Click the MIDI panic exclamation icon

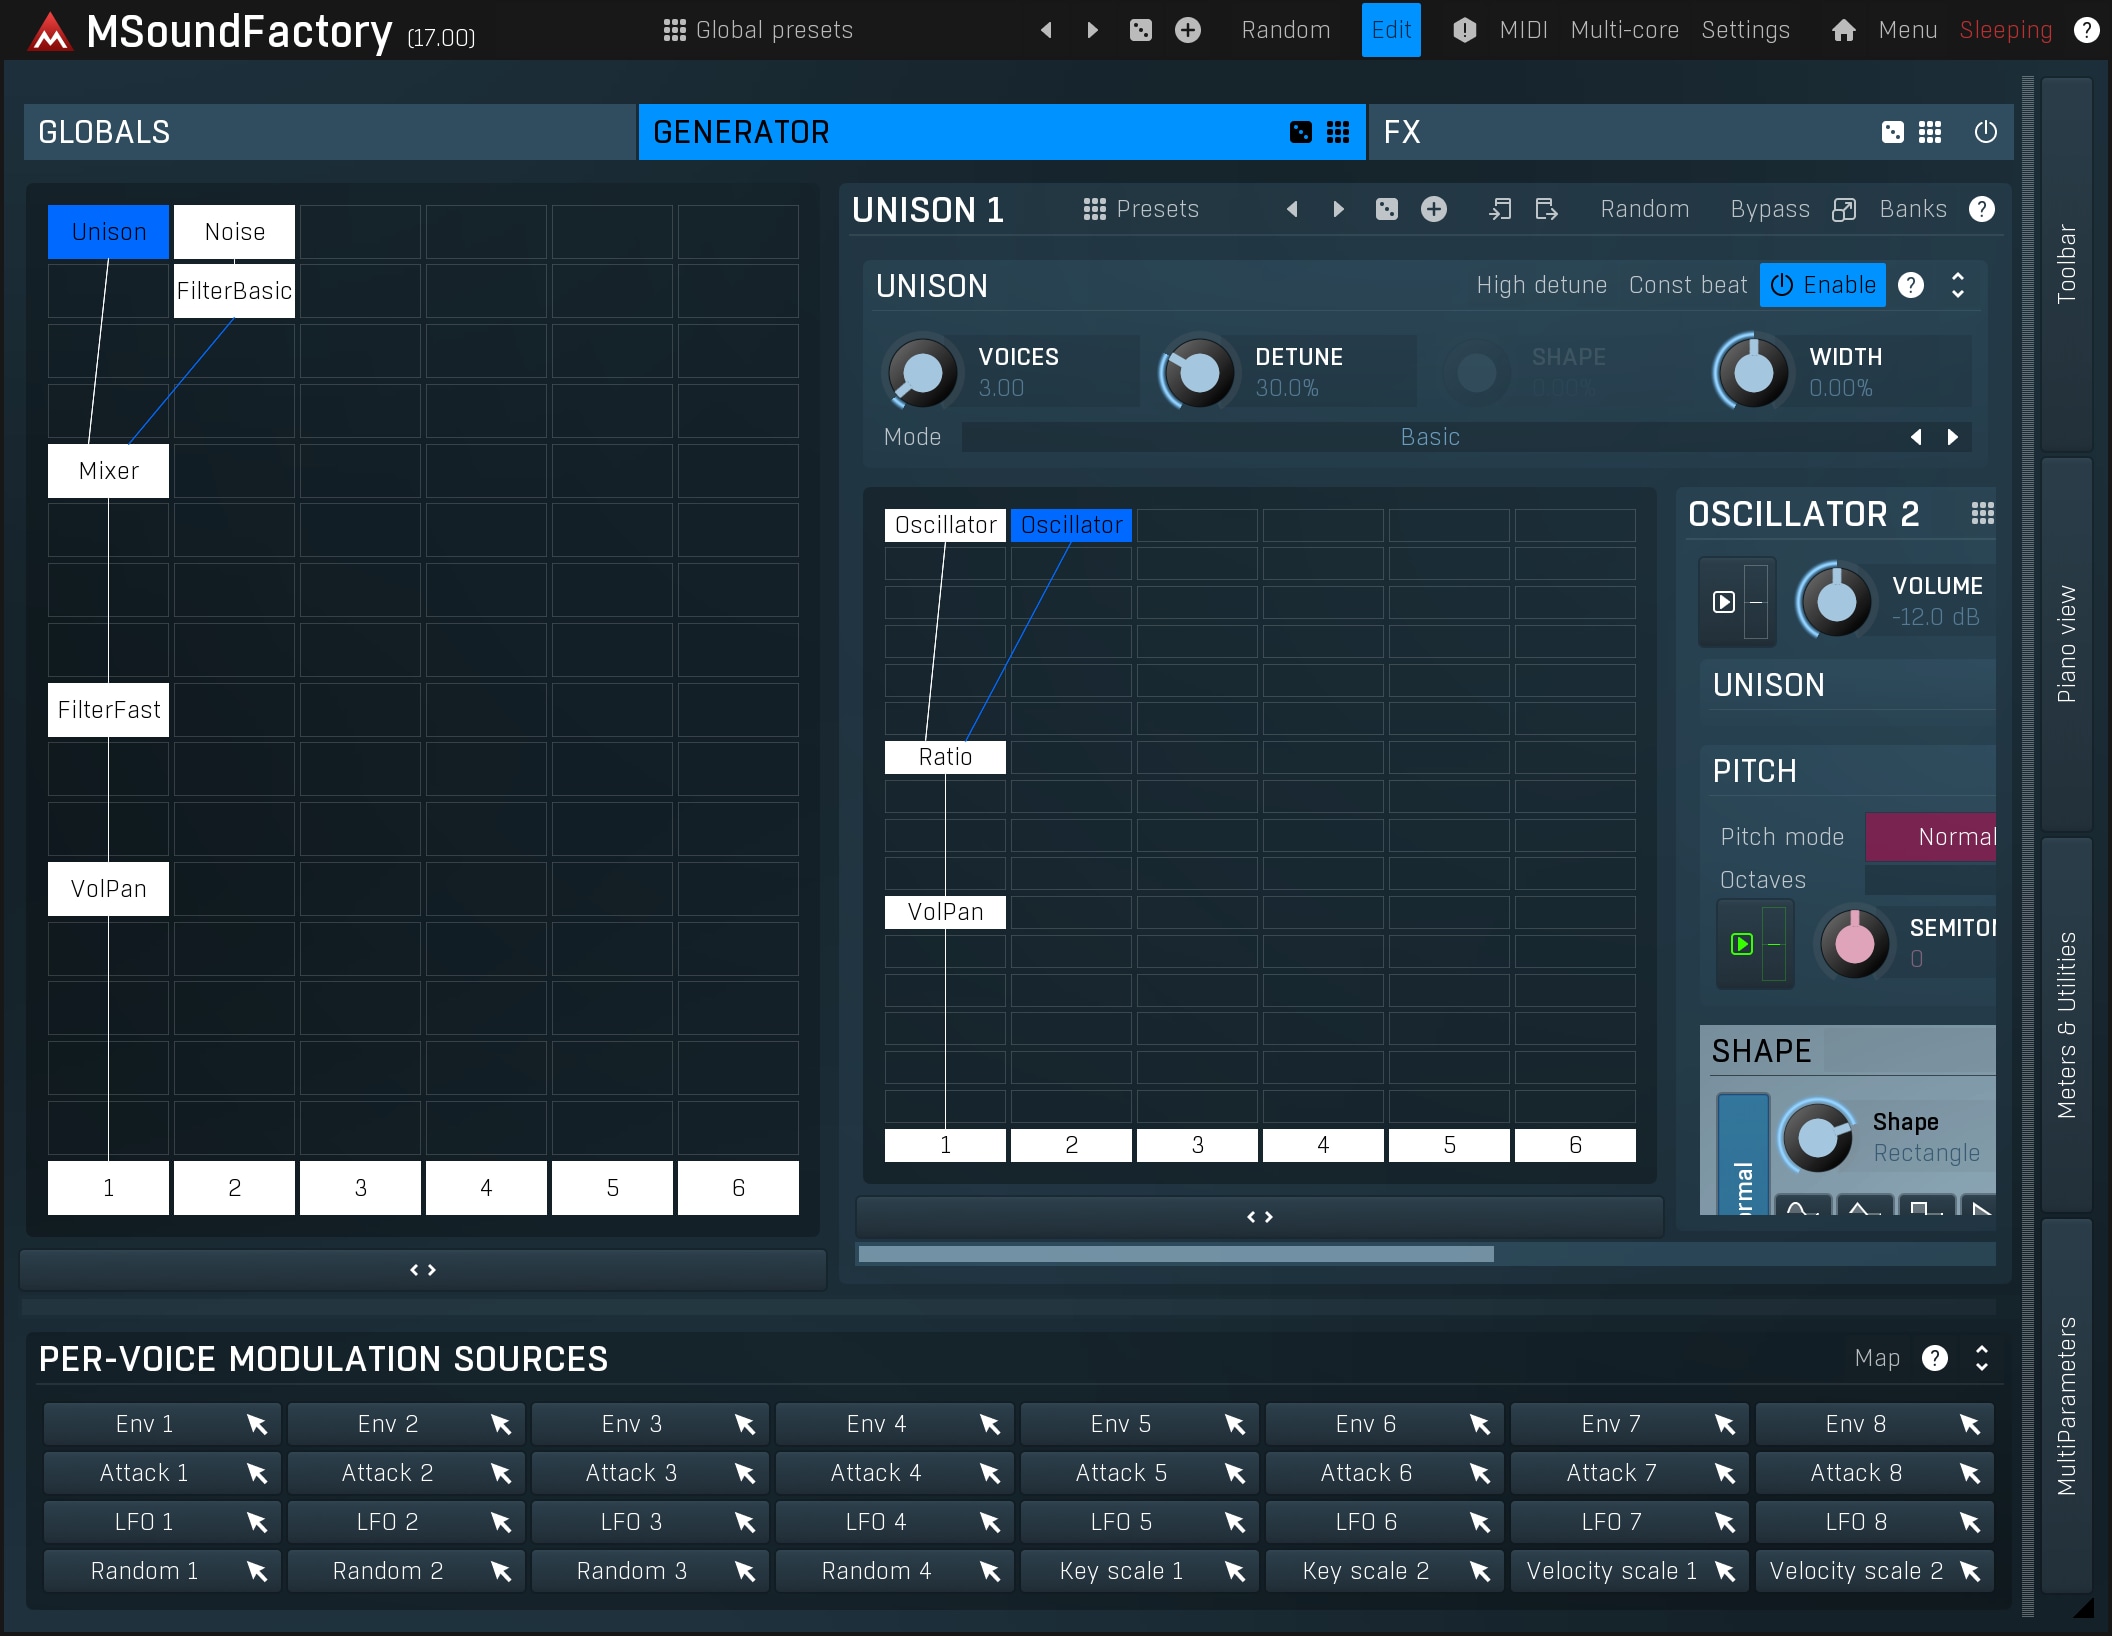[1464, 31]
